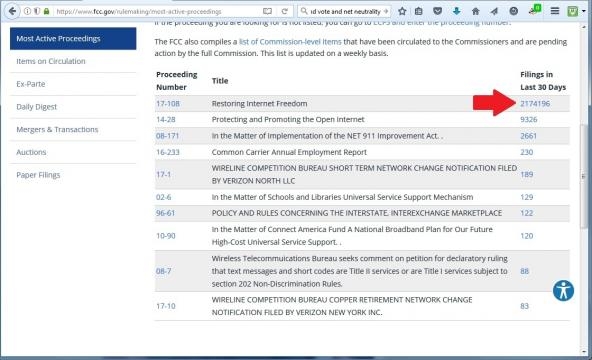Focus the browser search box
Screen dimensions: 592x360
344,11
